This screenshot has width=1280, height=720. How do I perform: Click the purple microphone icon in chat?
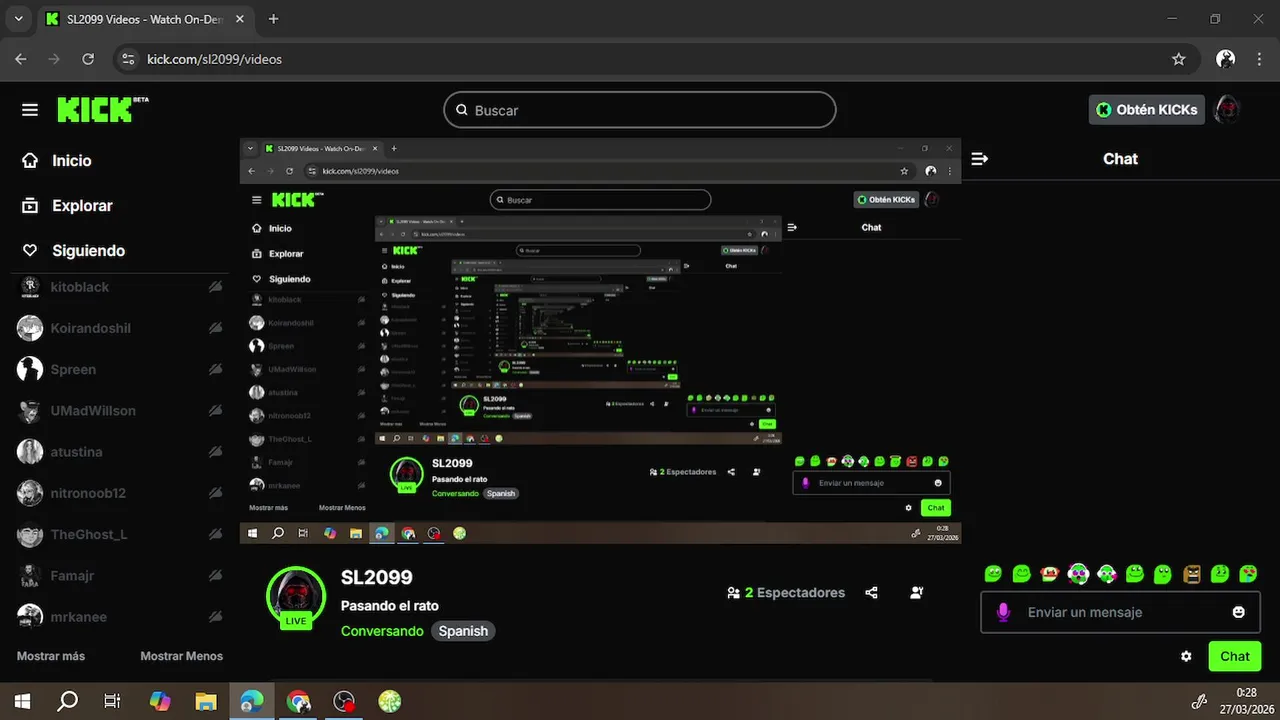(1003, 612)
